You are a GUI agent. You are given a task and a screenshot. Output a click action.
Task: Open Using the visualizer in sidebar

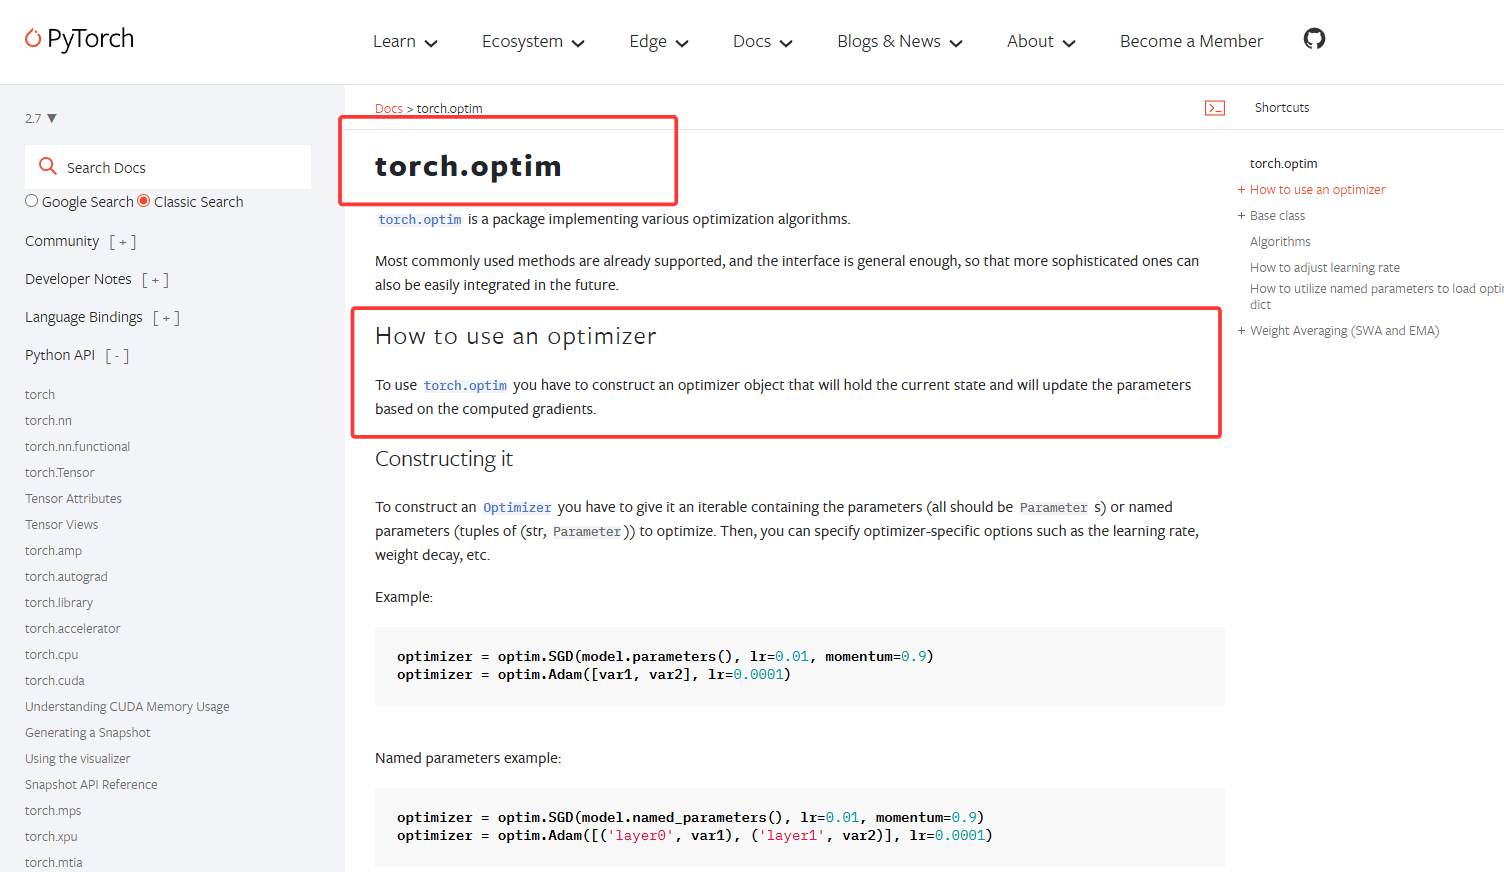[x=78, y=759]
